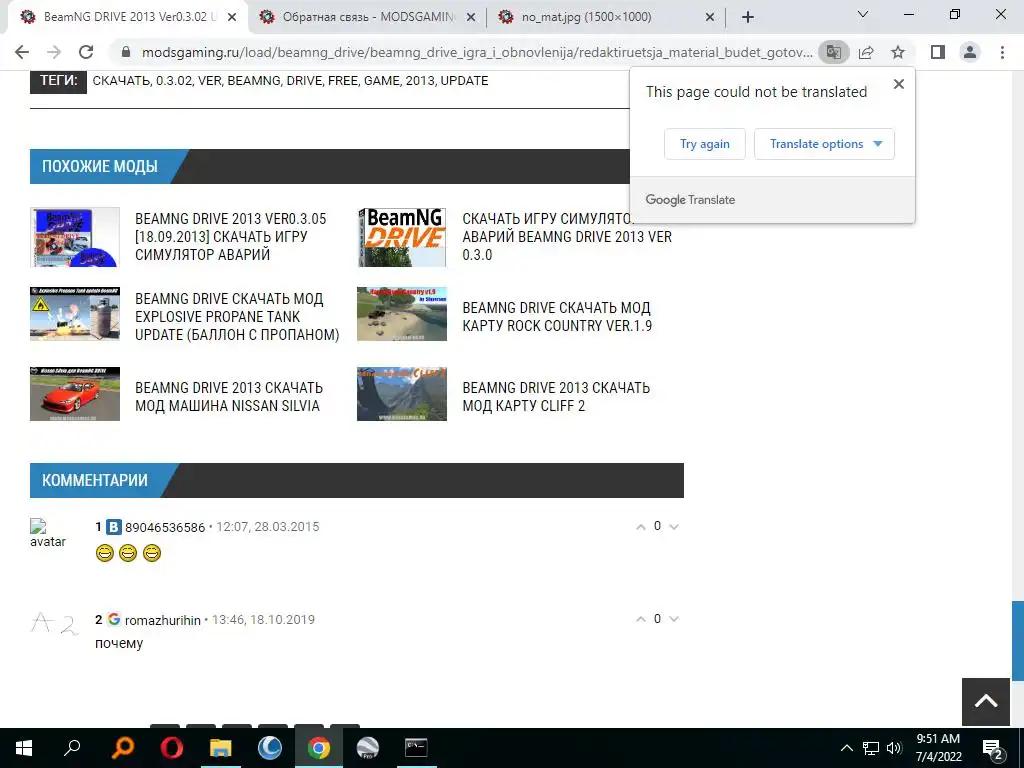Click the VK icon beside 89046536586
The height and width of the screenshot is (768, 1024).
[x=114, y=527]
